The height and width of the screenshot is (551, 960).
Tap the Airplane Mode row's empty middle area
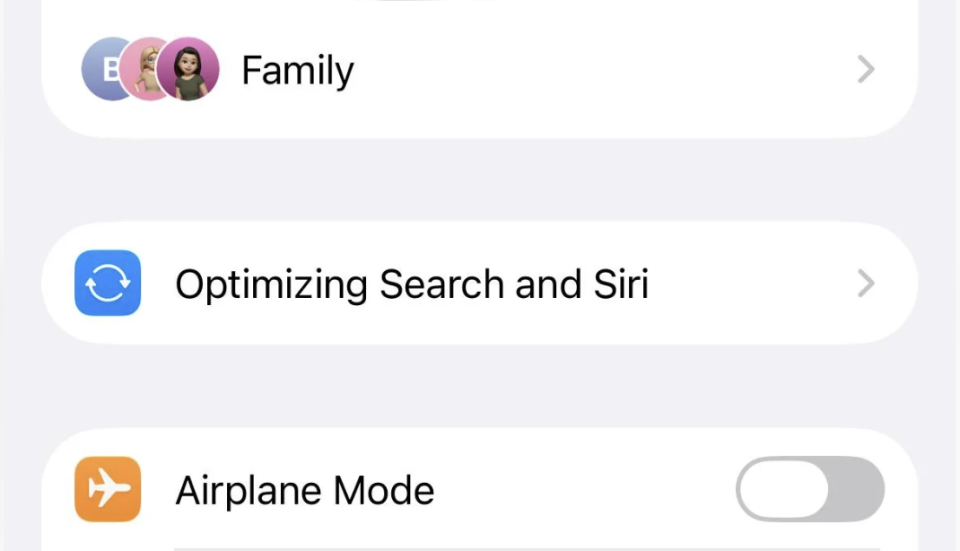pyautogui.click(x=585, y=489)
